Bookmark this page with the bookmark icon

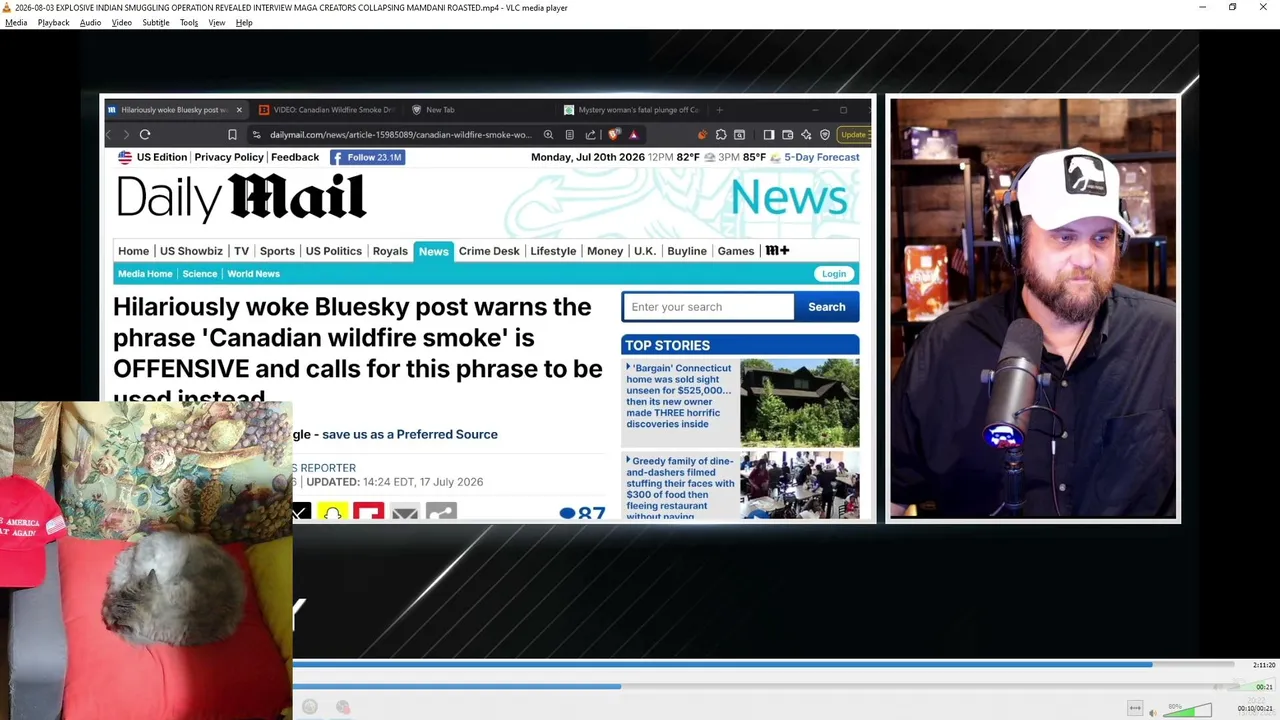(x=232, y=135)
